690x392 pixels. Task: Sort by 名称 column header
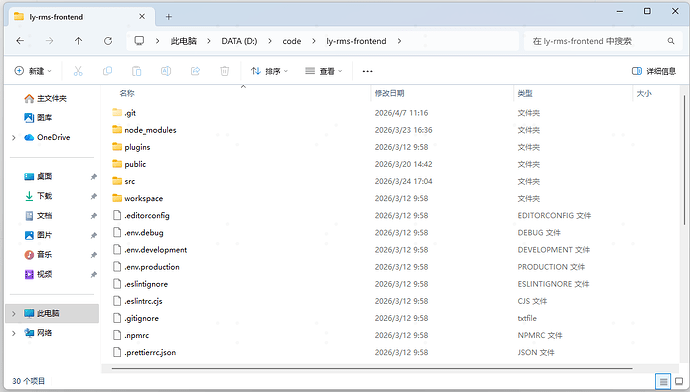point(127,93)
